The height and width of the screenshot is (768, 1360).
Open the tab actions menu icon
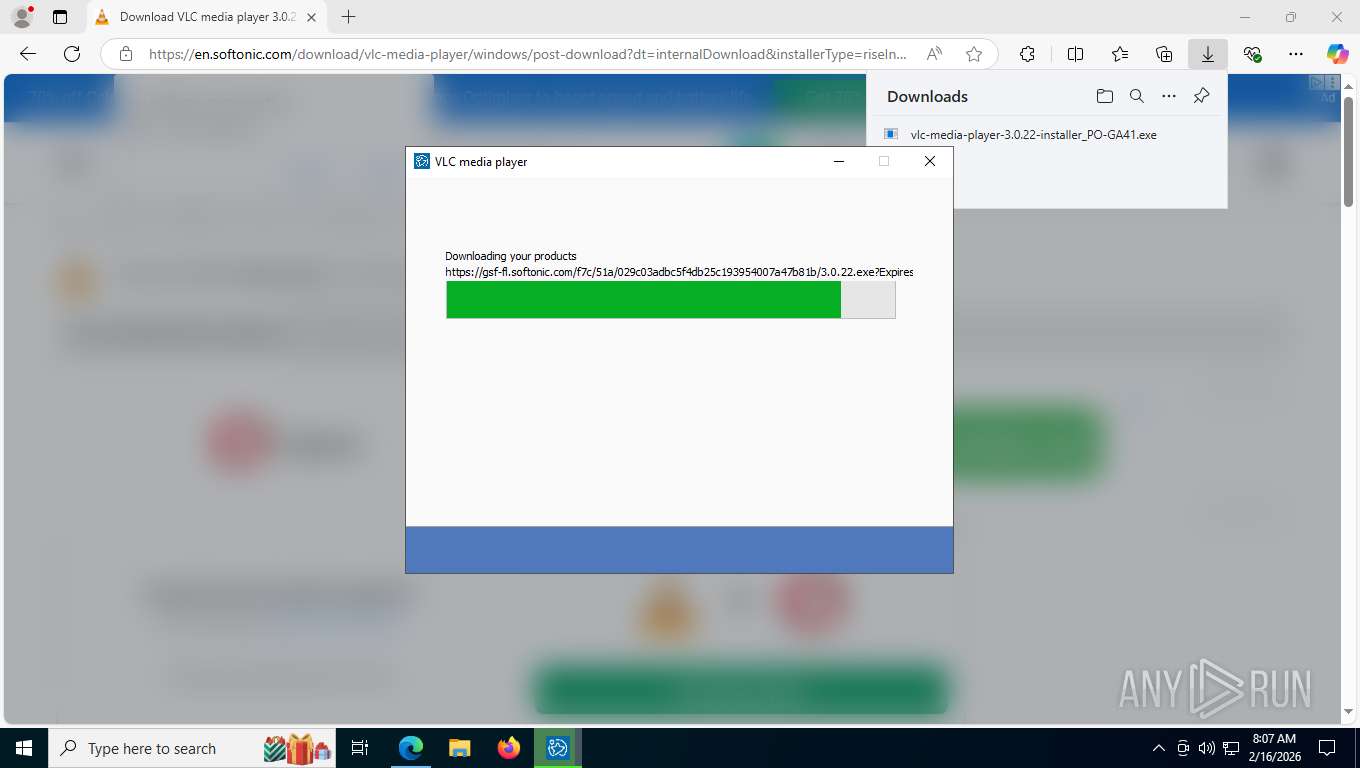(x=60, y=17)
